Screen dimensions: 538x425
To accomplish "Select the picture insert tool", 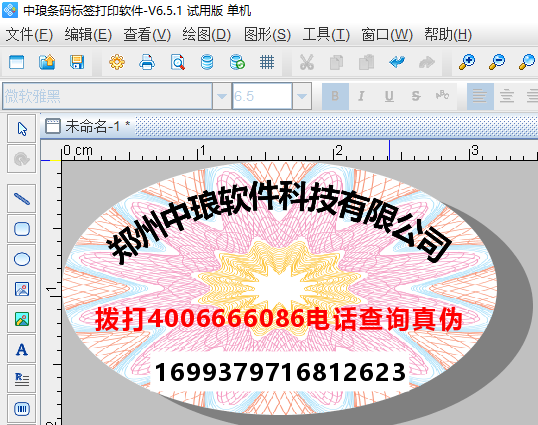I will coord(22,319).
